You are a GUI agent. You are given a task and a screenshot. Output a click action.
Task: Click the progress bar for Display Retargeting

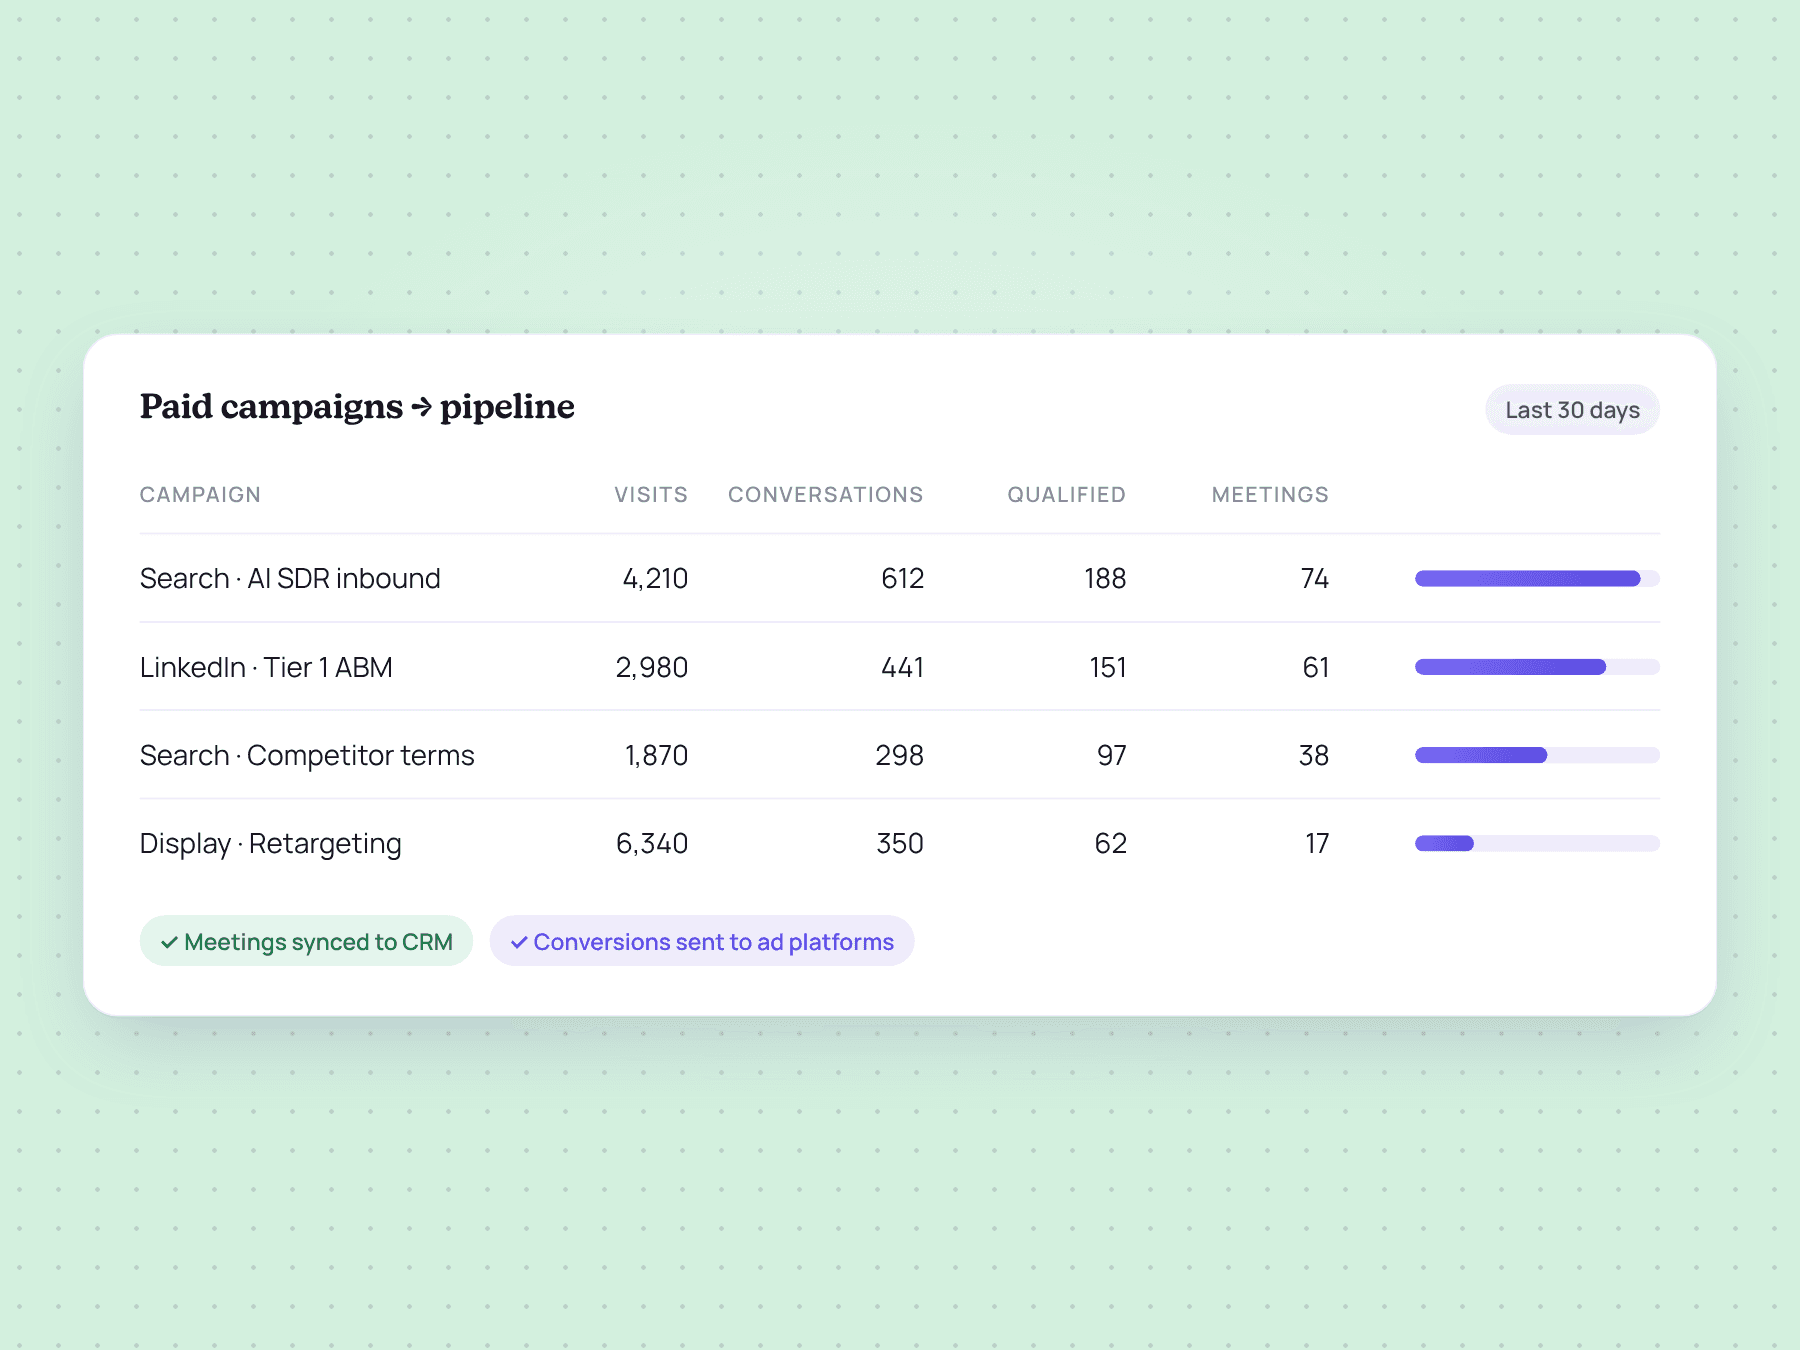[1537, 843]
